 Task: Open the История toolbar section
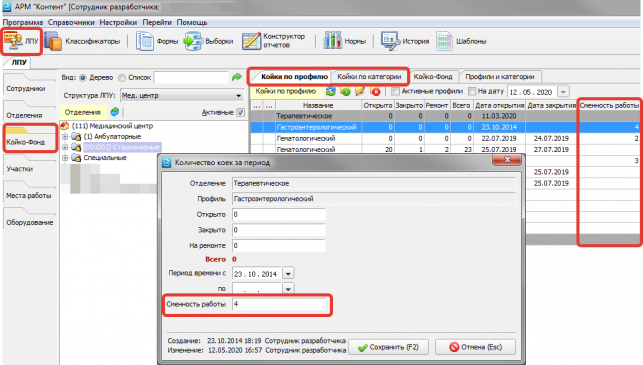(x=405, y=41)
